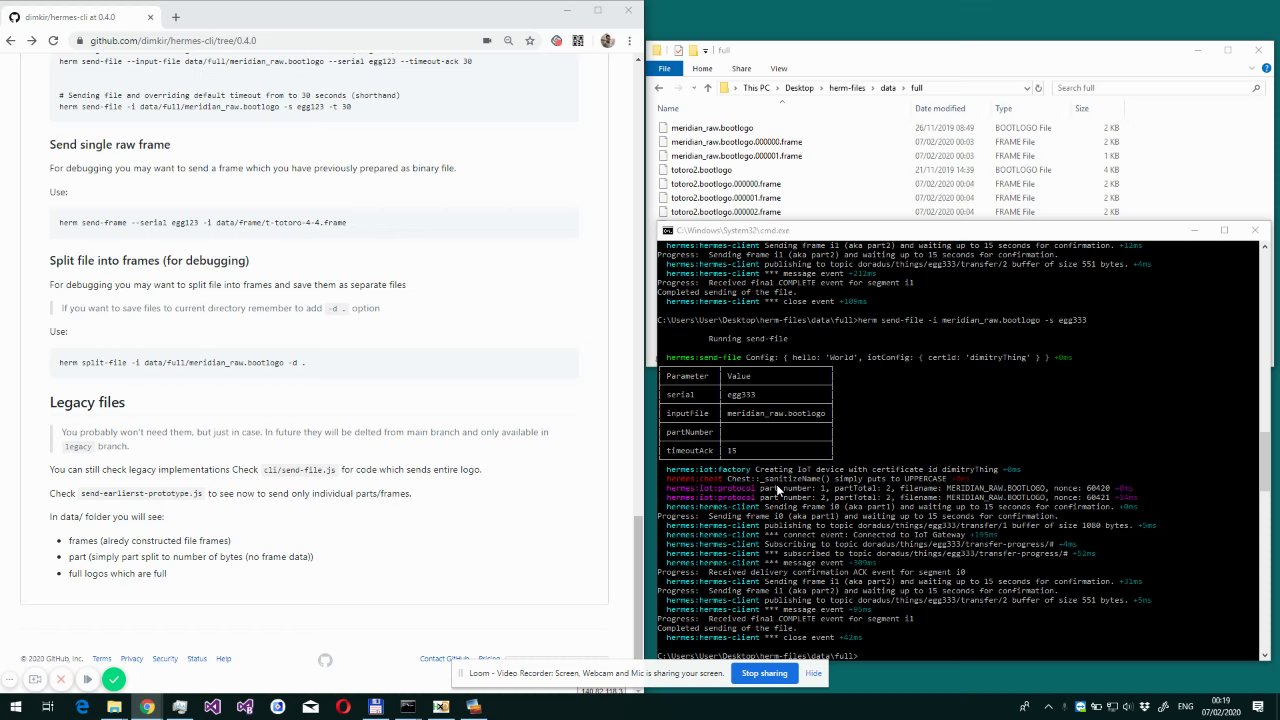Click Properties icon in Explorer title bar

678,50
